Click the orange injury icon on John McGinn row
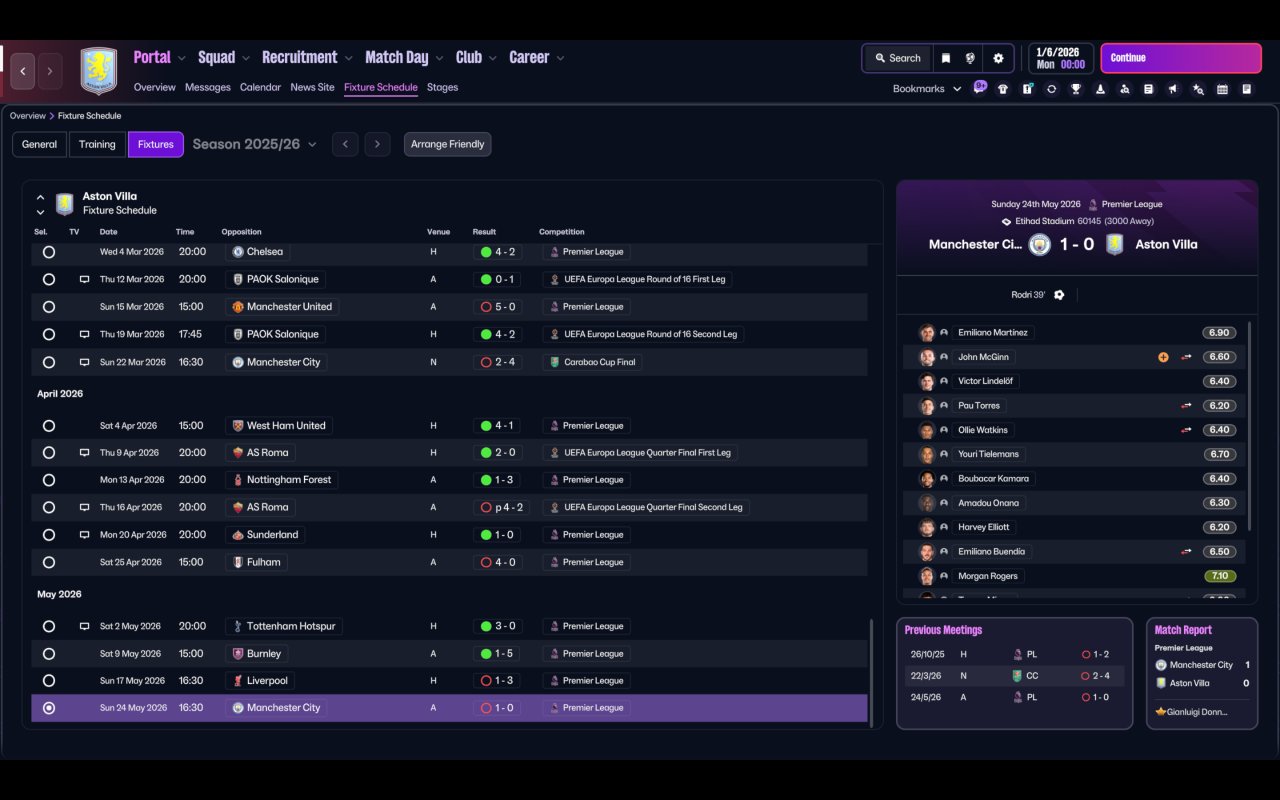This screenshot has width=1280, height=800. 1163,357
